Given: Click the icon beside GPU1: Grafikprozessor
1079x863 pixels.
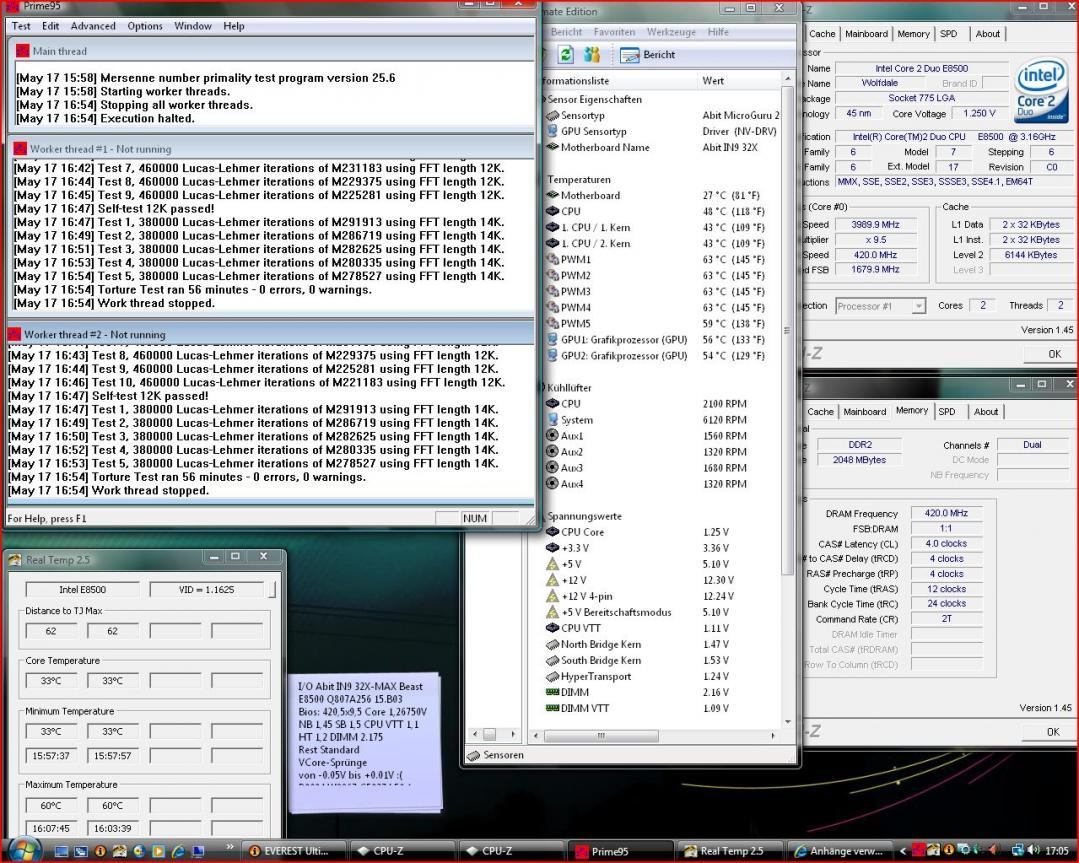Looking at the screenshot, I should click(552, 339).
